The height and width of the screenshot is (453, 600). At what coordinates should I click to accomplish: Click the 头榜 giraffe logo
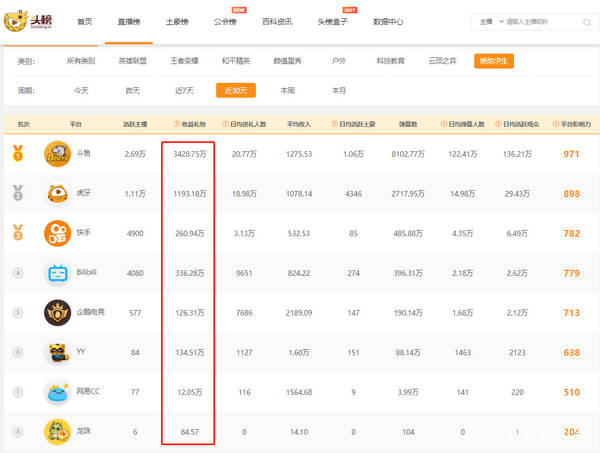(x=28, y=21)
